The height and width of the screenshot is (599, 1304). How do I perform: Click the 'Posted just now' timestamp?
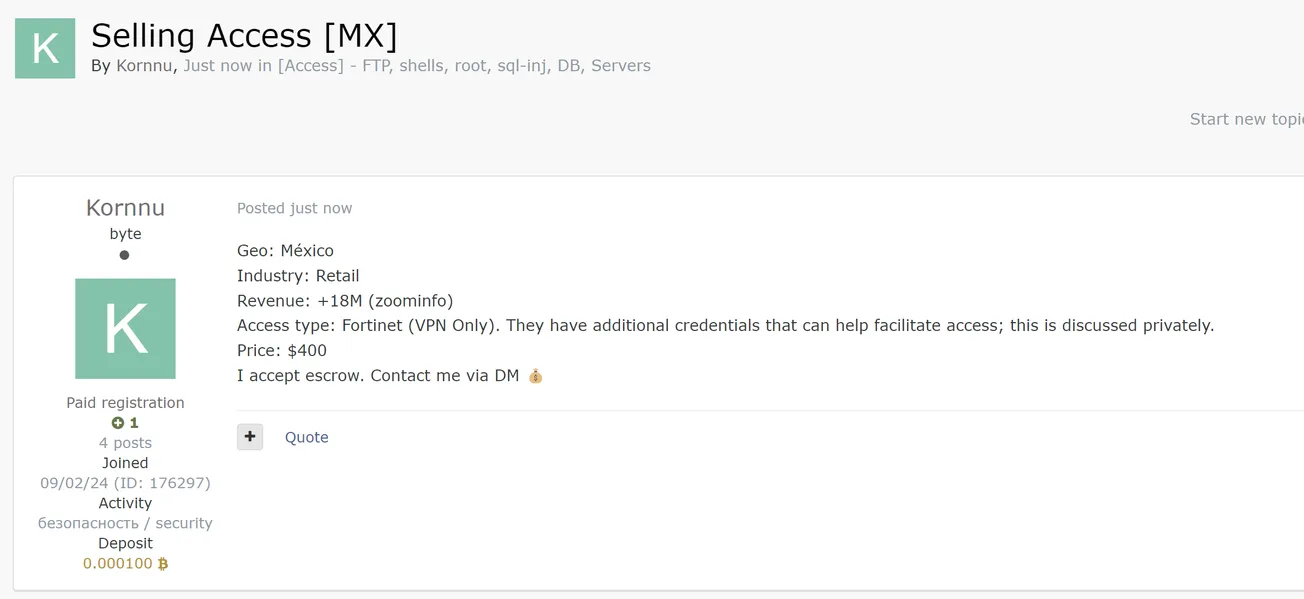294,208
